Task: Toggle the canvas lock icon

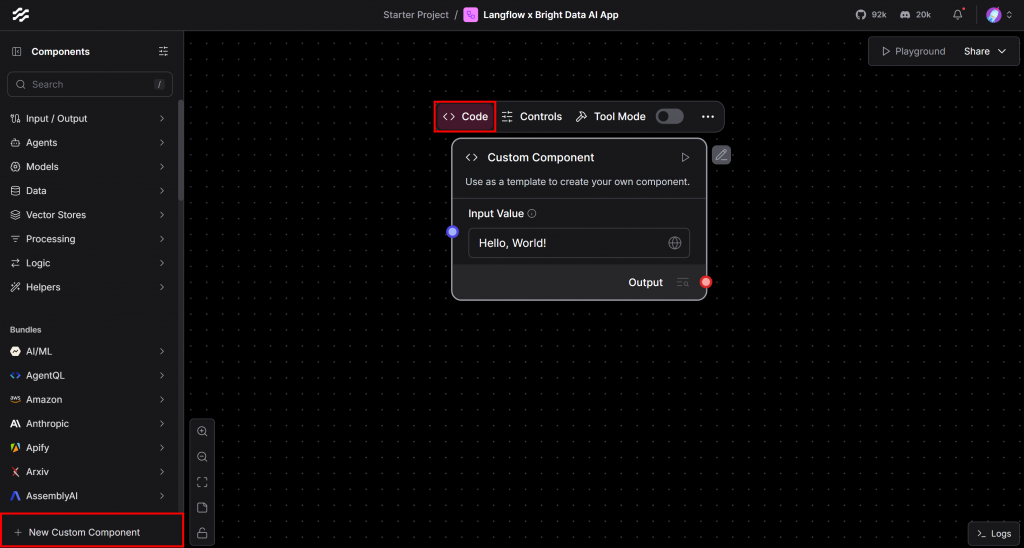Action: click(x=202, y=533)
